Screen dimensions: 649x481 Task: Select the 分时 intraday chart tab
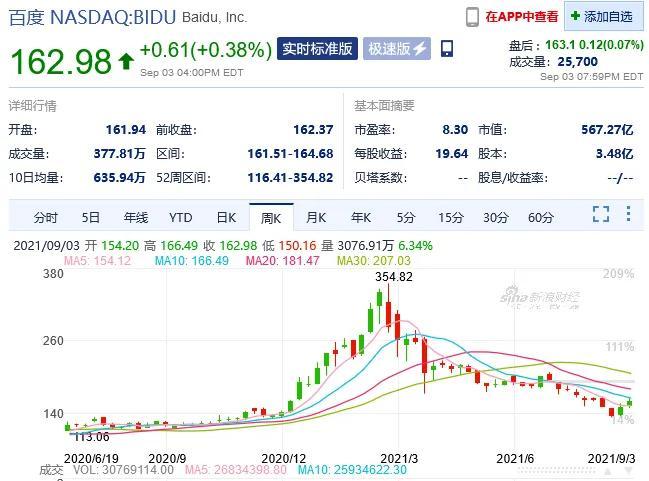click(46, 217)
